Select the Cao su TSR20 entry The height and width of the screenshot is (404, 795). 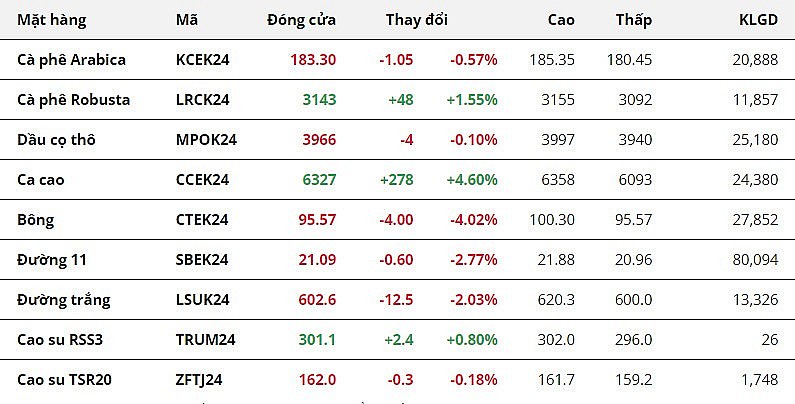coord(65,380)
